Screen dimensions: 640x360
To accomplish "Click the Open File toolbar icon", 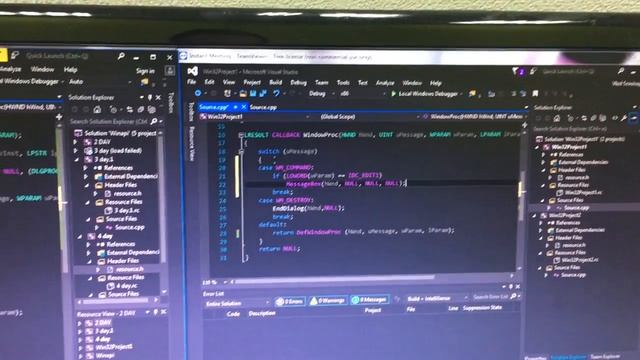I will [243, 93].
